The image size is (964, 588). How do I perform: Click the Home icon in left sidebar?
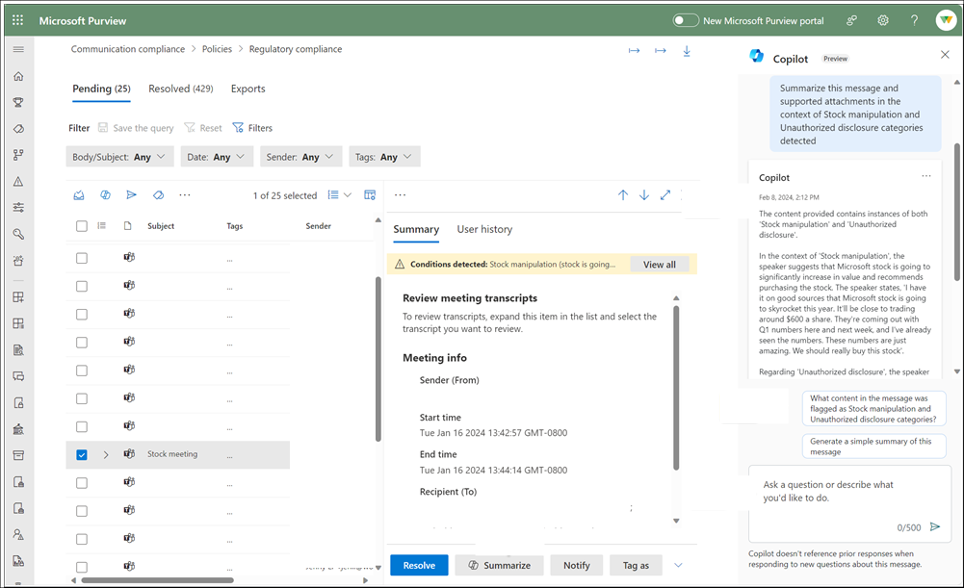18,76
